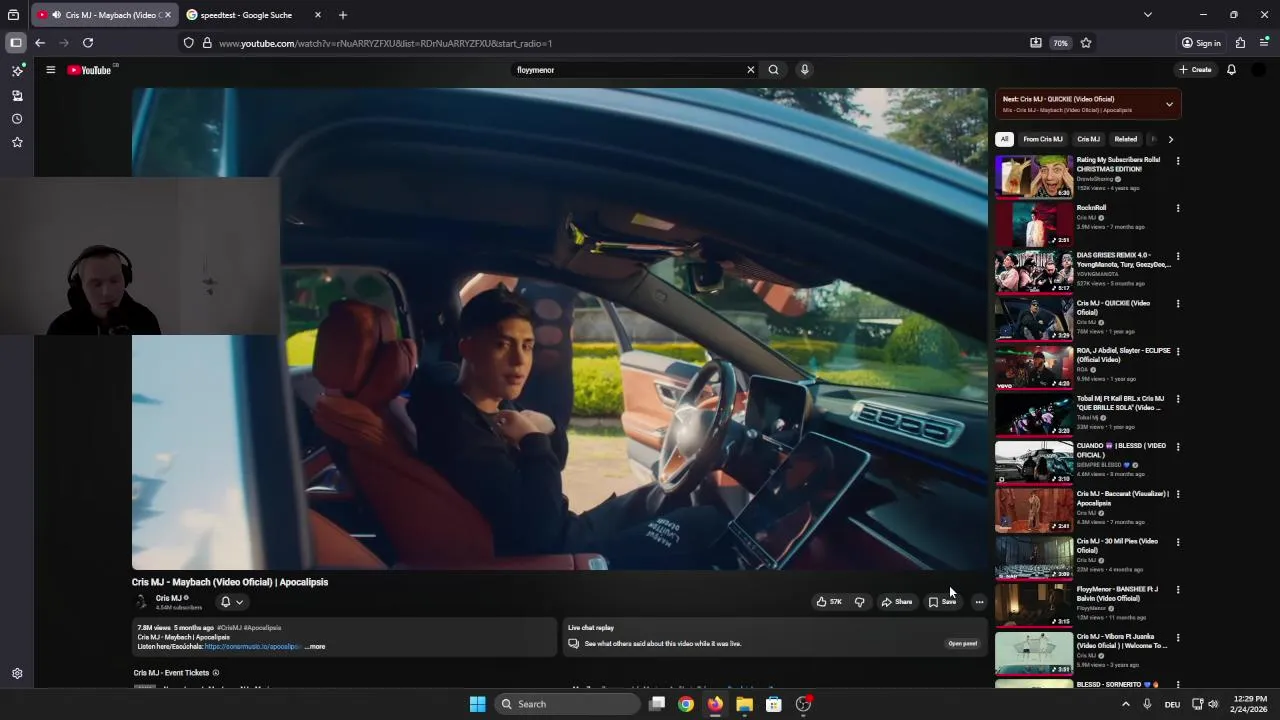This screenshot has height=720, width=1280.
Task: Open options for ROA ECLIPSE video
Action: point(1177,352)
